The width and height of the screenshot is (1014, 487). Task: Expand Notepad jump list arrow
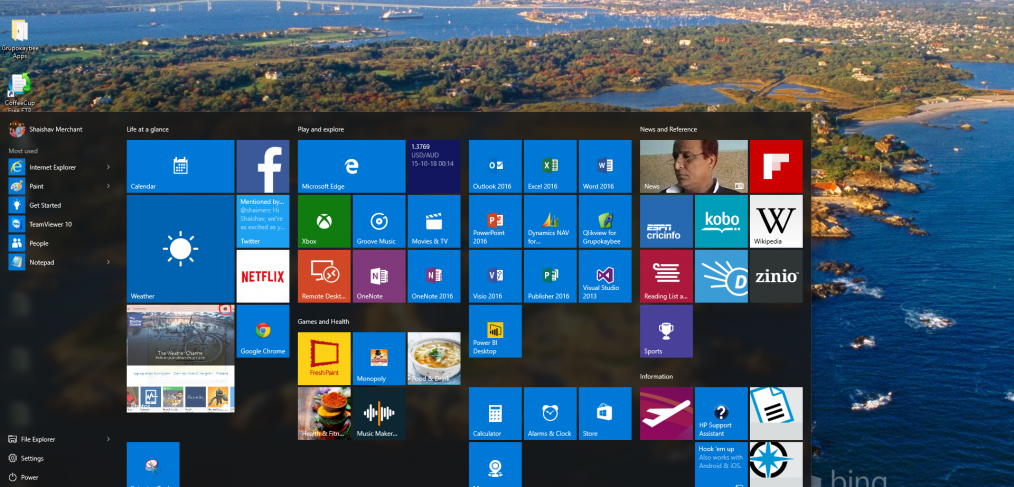click(x=108, y=262)
